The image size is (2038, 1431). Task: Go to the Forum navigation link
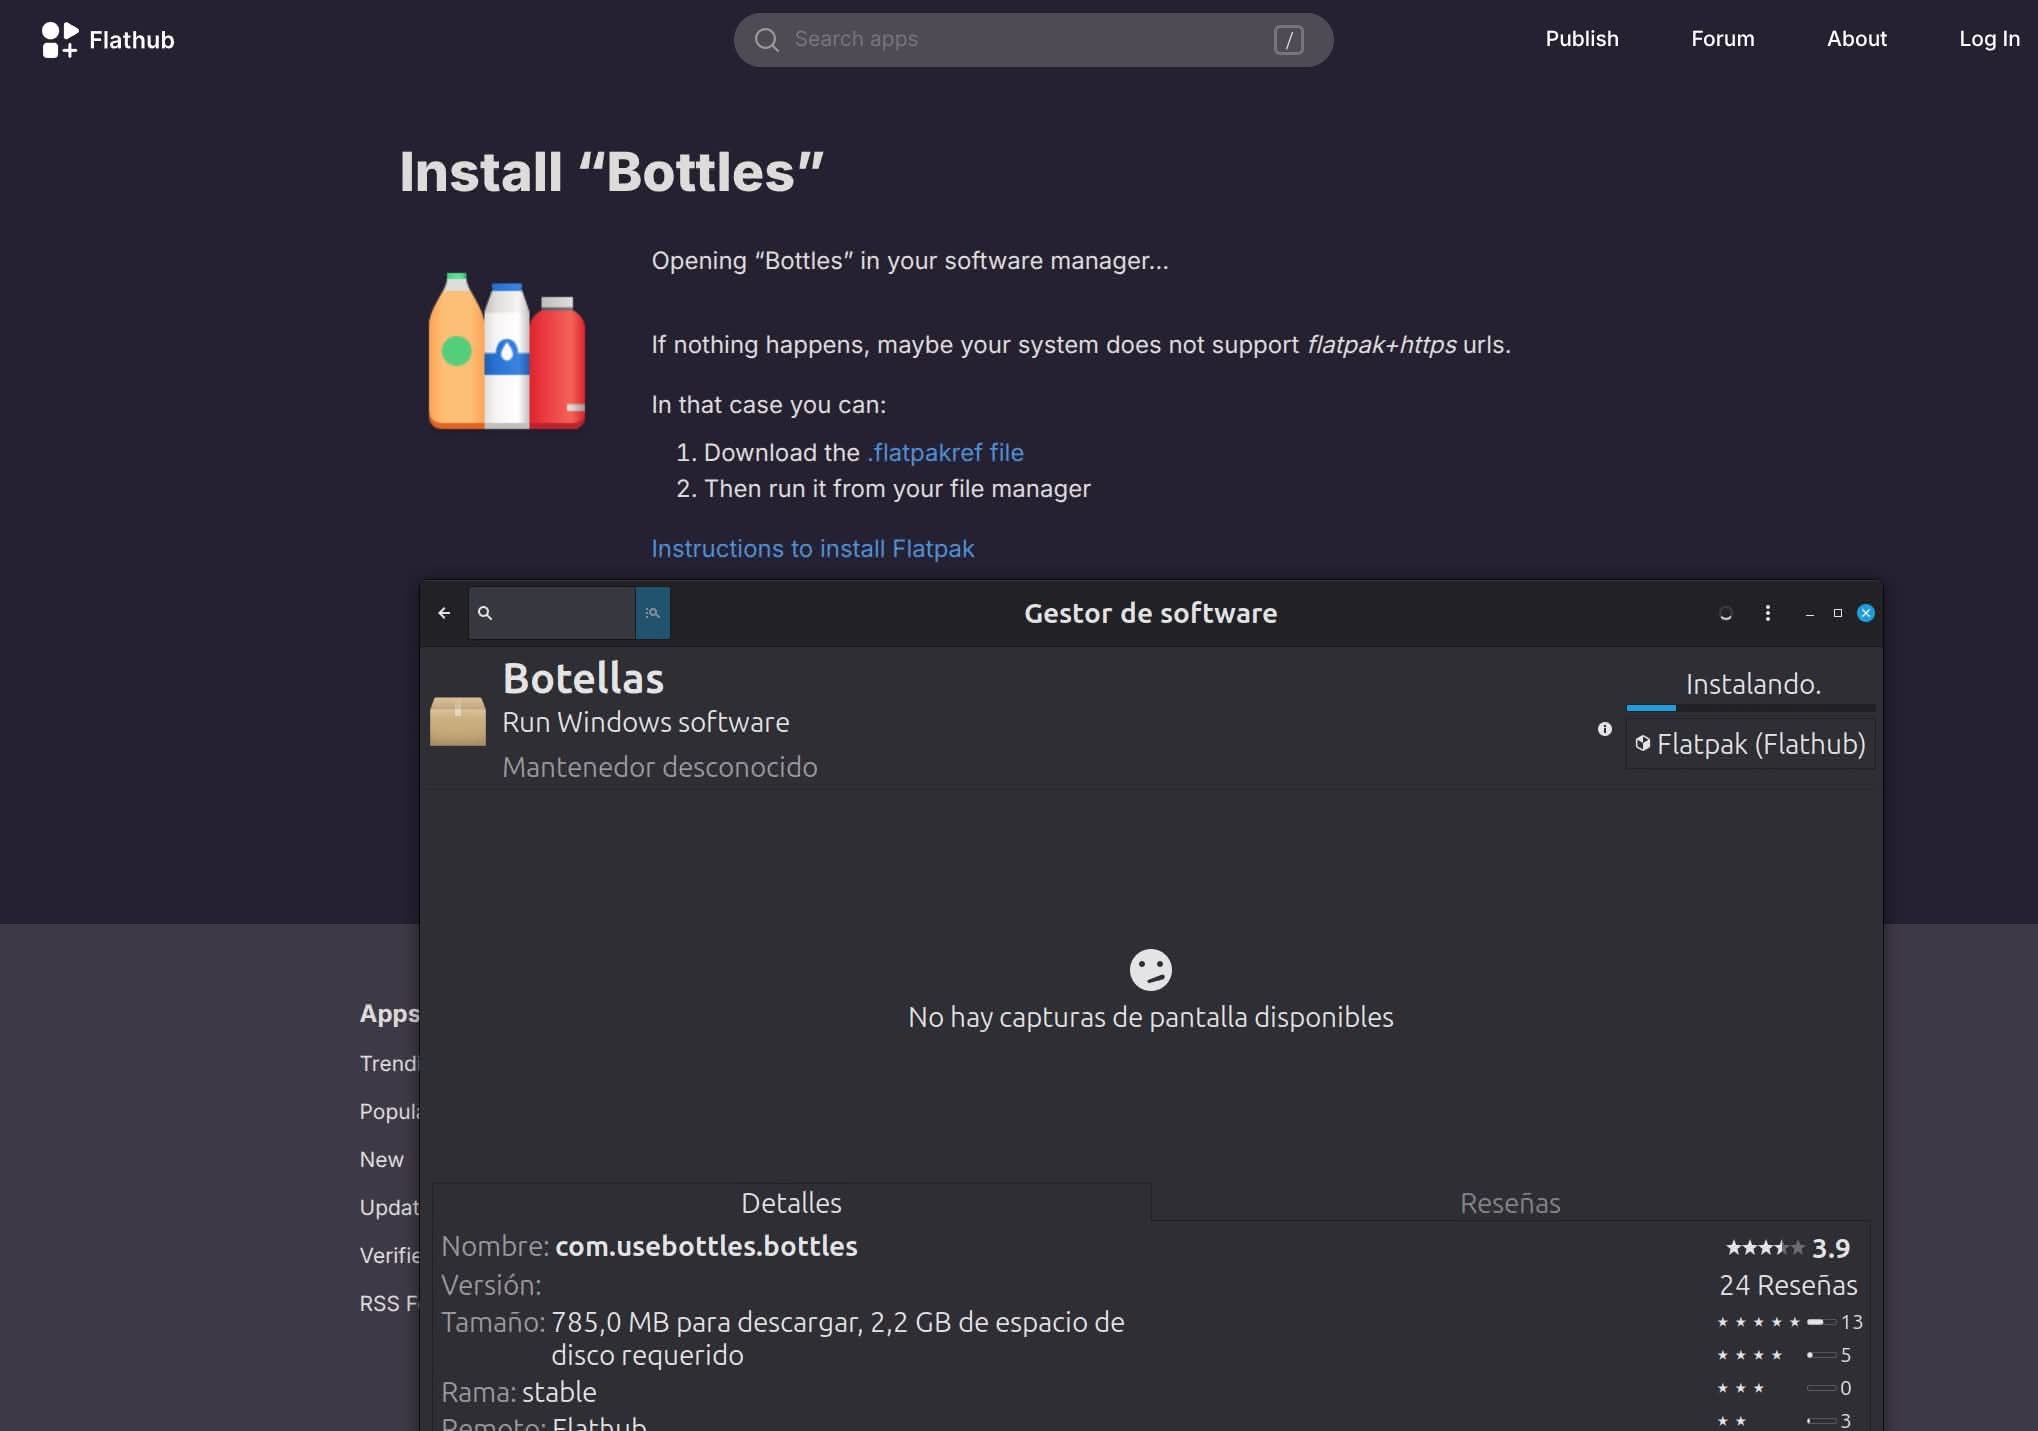click(1722, 39)
